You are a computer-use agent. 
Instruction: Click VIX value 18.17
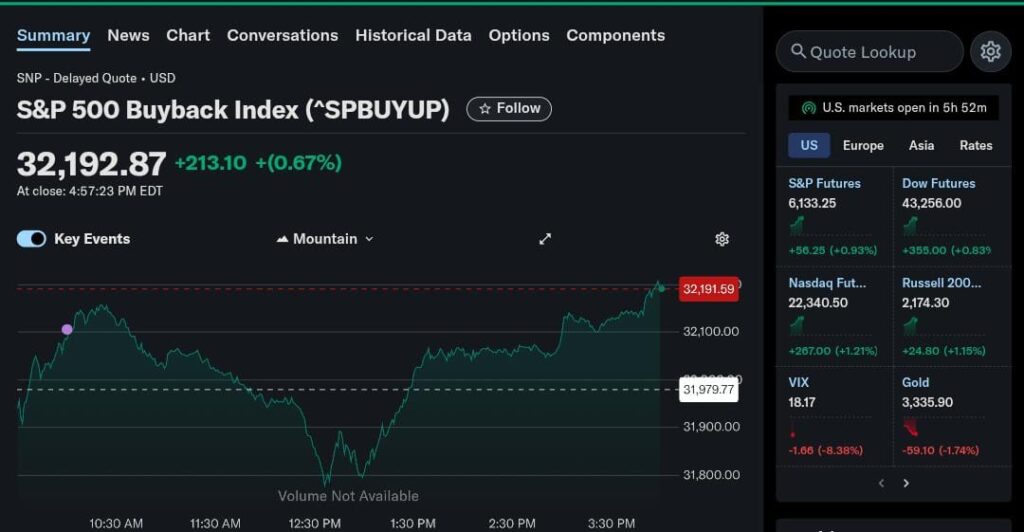(801, 402)
